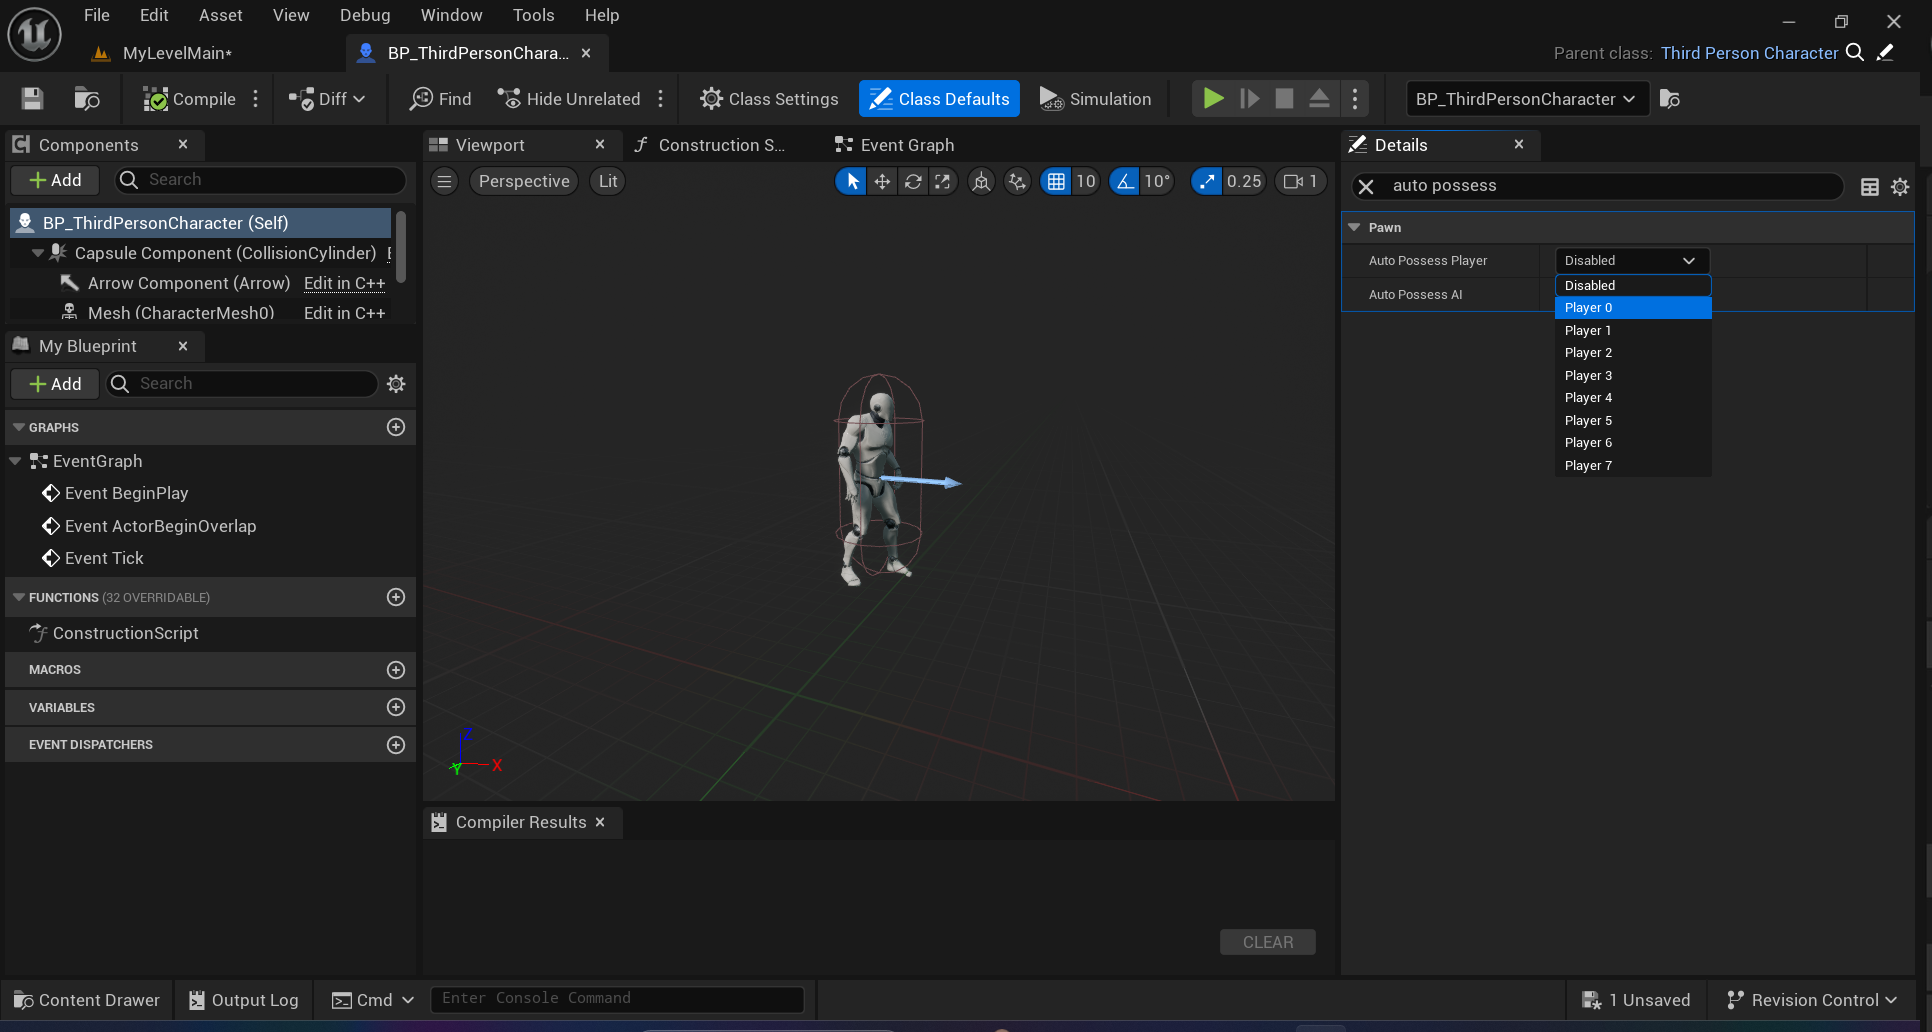Open the Debug menu

pyautogui.click(x=365, y=15)
